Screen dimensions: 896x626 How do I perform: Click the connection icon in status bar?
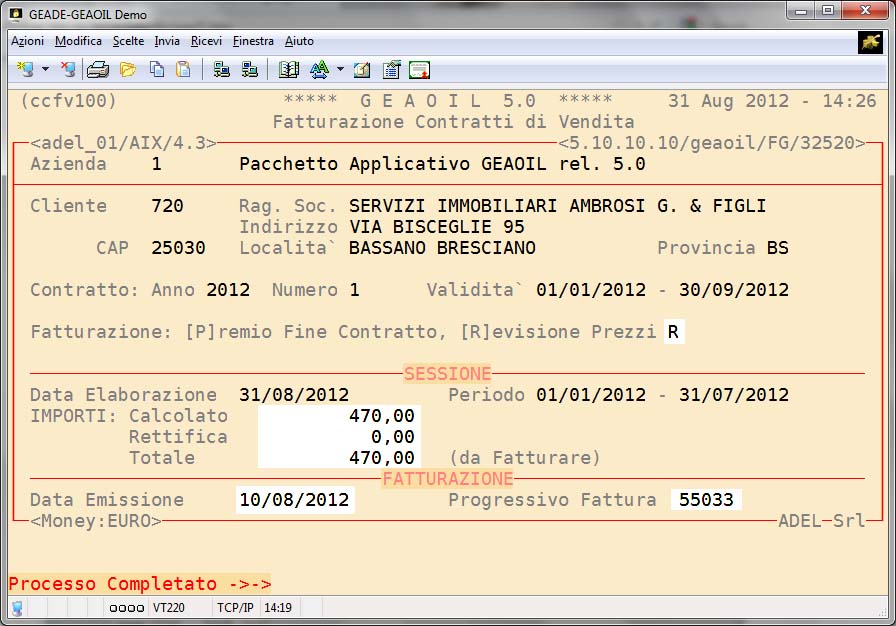click(17, 608)
